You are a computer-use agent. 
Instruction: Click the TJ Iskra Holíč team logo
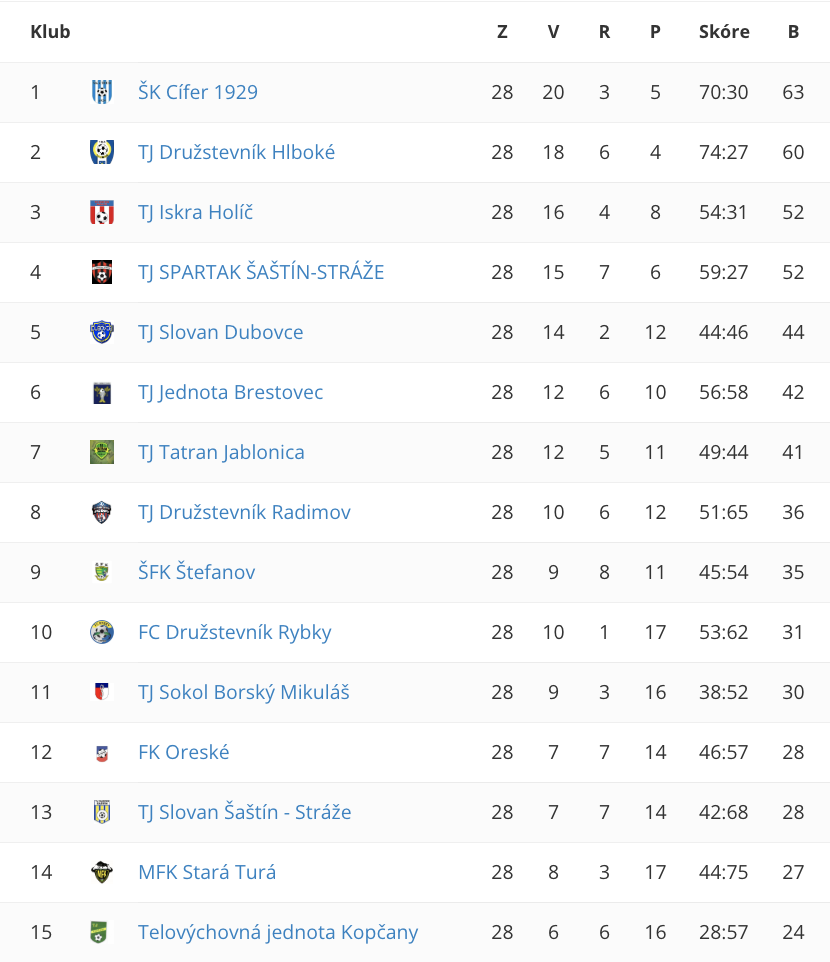pos(102,212)
